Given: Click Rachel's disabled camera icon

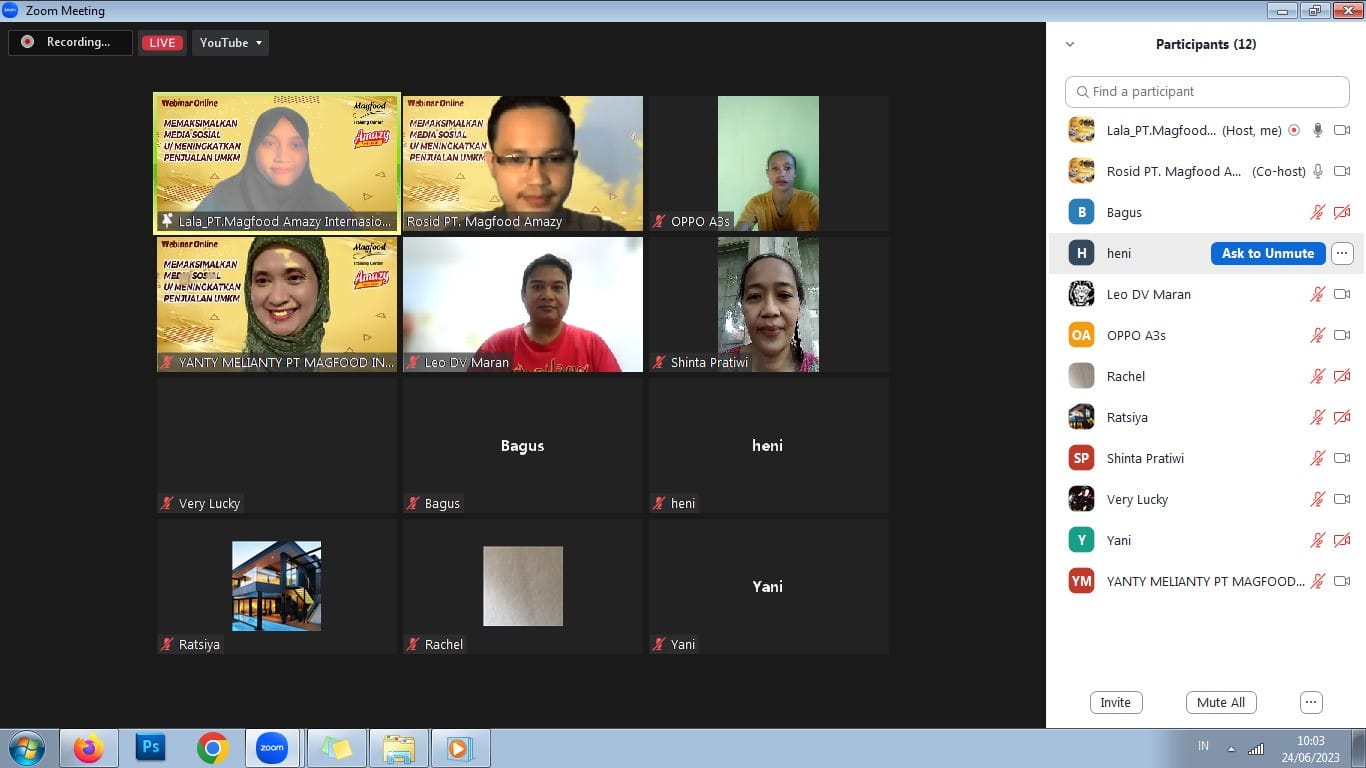Looking at the screenshot, I should (x=1342, y=376).
